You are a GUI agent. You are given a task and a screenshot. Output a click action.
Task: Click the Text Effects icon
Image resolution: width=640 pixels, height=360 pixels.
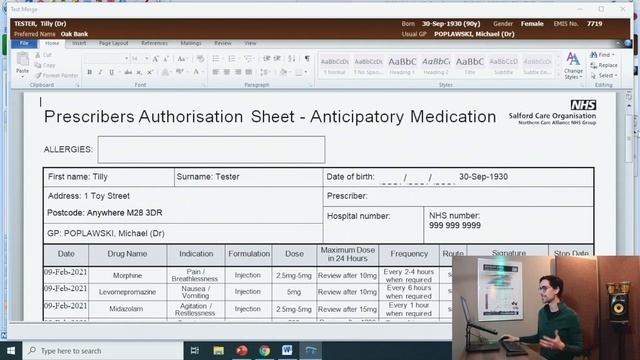(165, 72)
